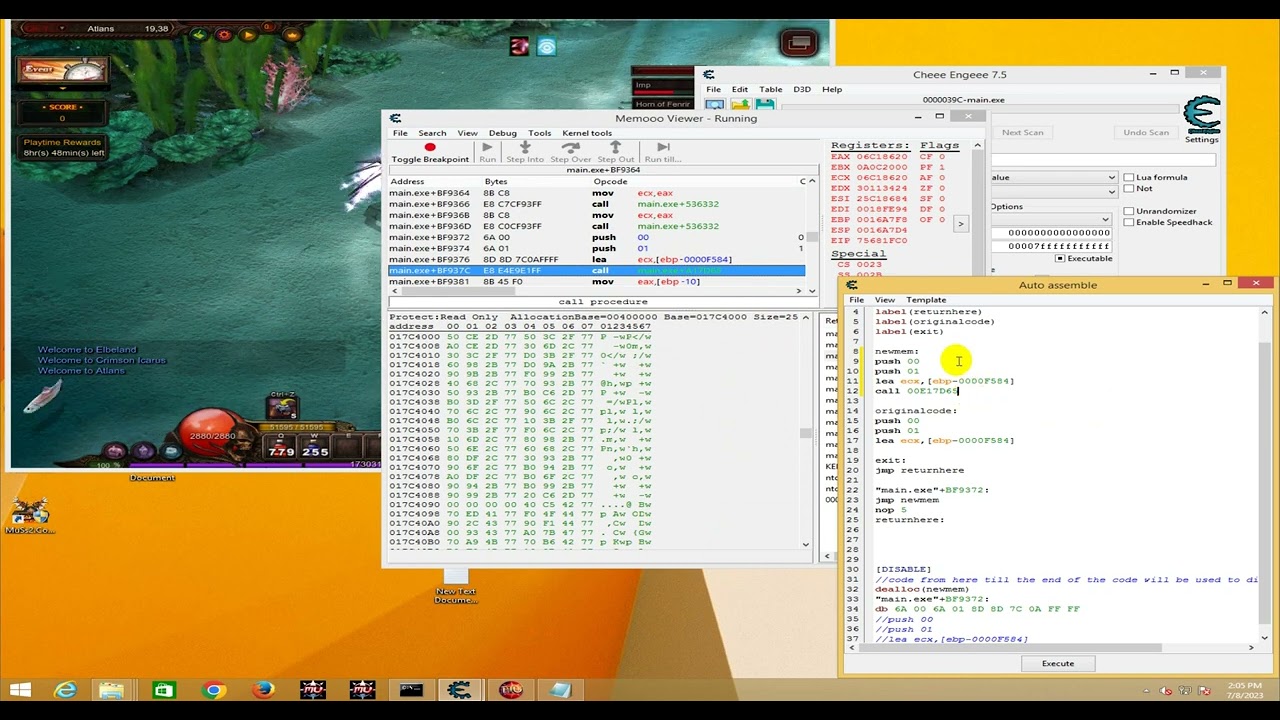
Task: Open the File menu in Memory Viewer
Action: (x=400, y=133)
